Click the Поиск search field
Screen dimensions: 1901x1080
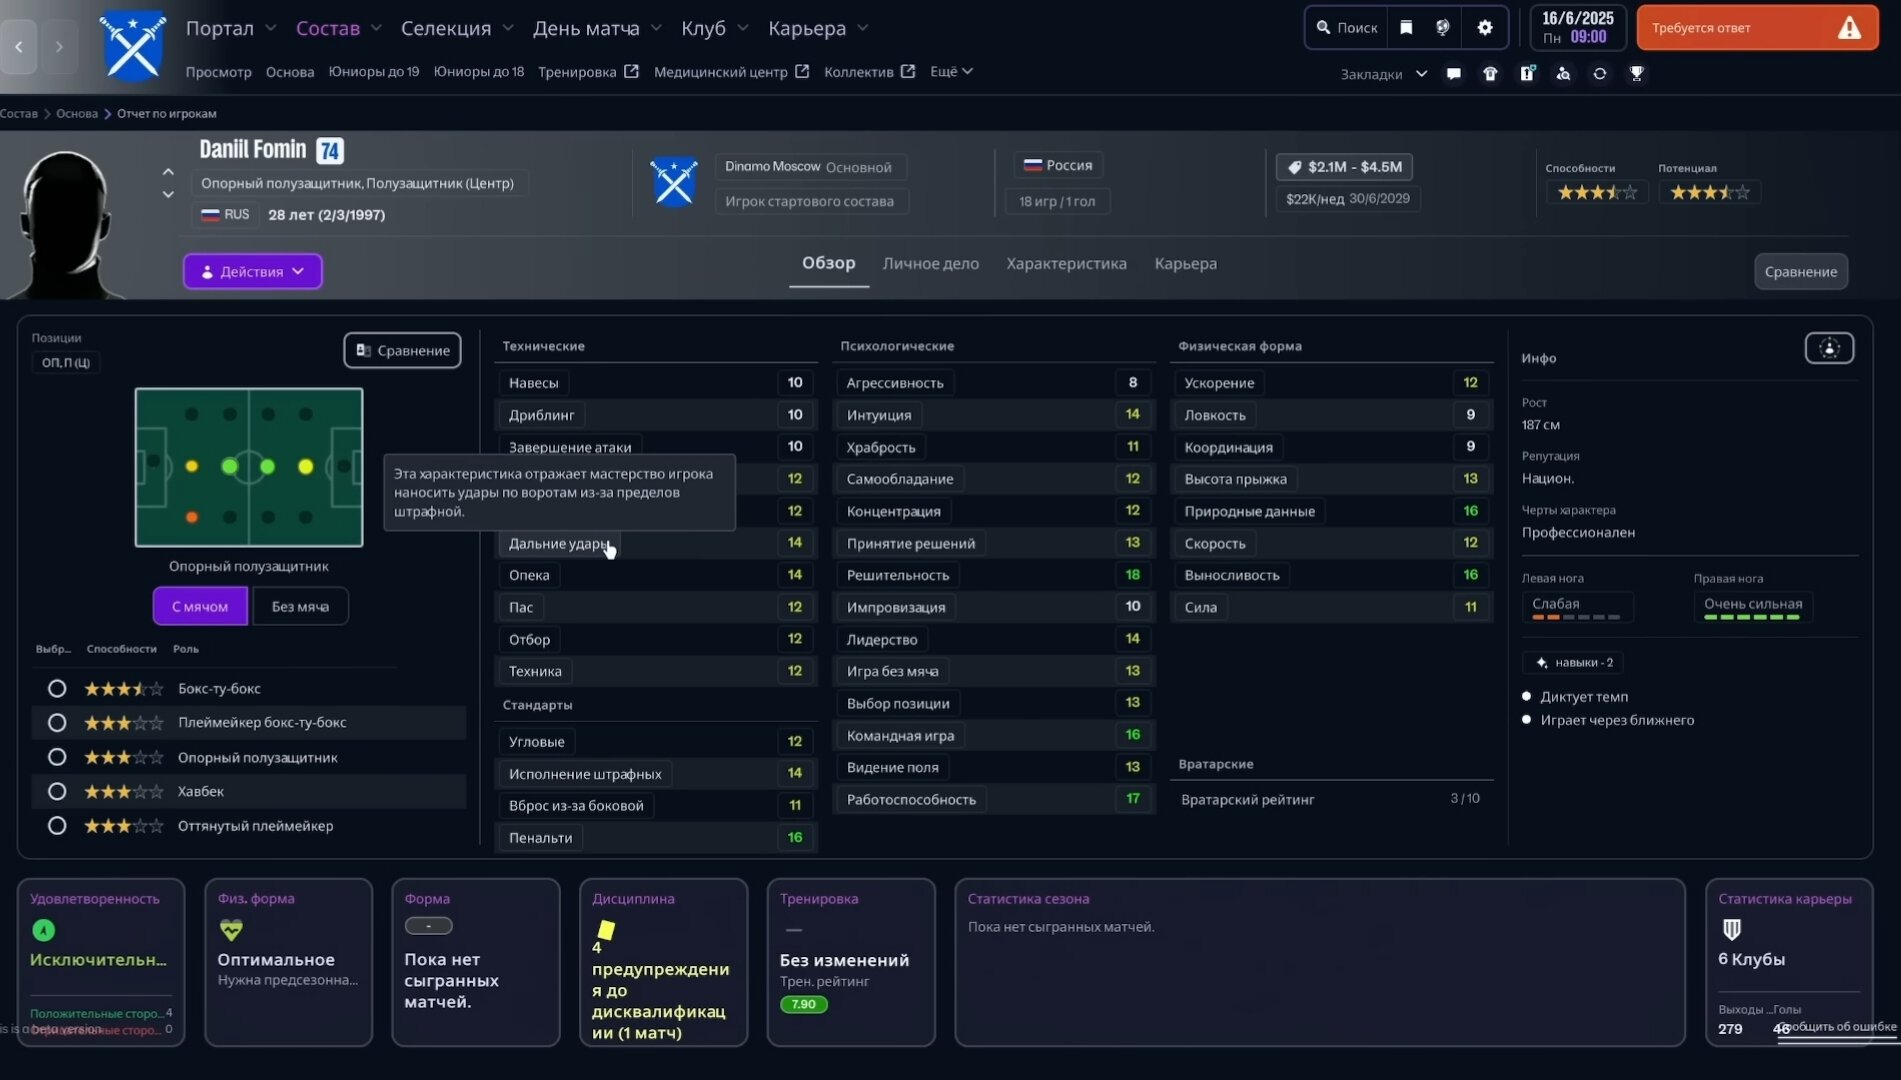pyautogui.click(x=1347, y=28)
